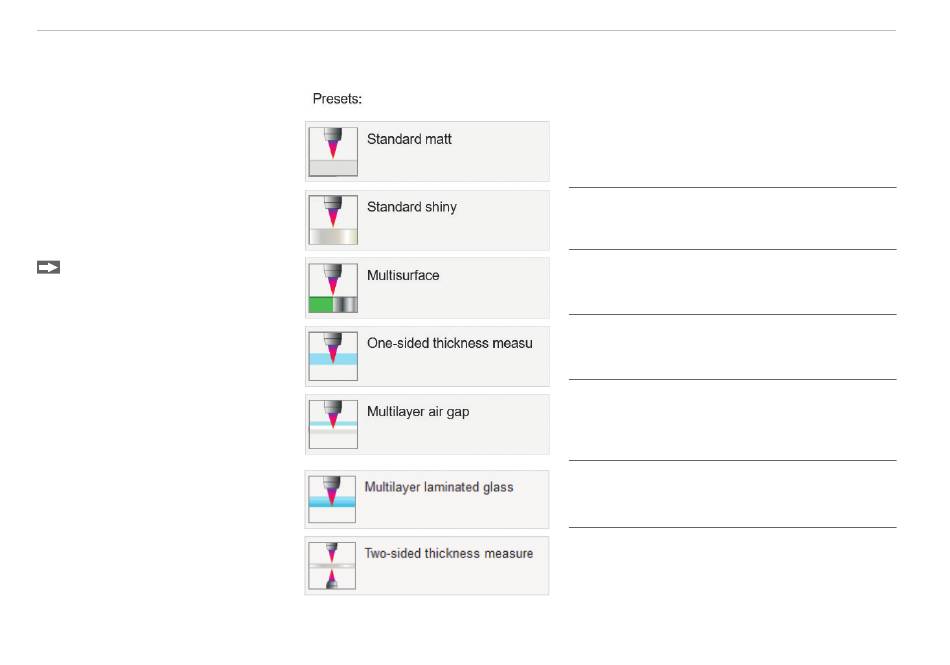Click the silver shiny surface in Standard shiny icon
Screen dimensions: 950x665
click(x=333, y=236)
